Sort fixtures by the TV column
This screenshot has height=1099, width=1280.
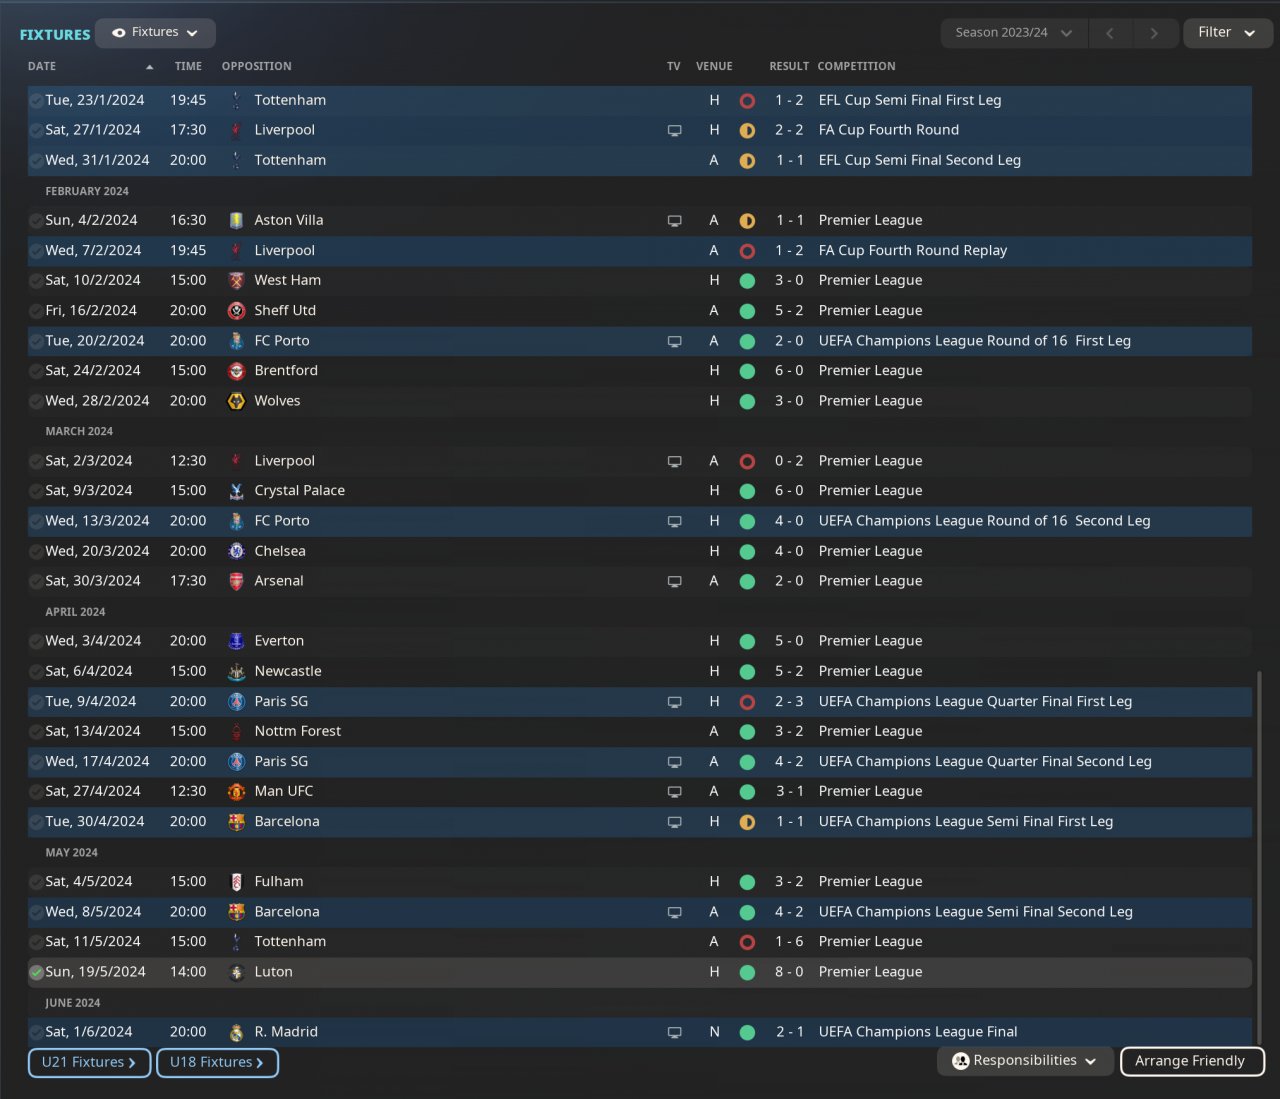(x=674, y=66)
